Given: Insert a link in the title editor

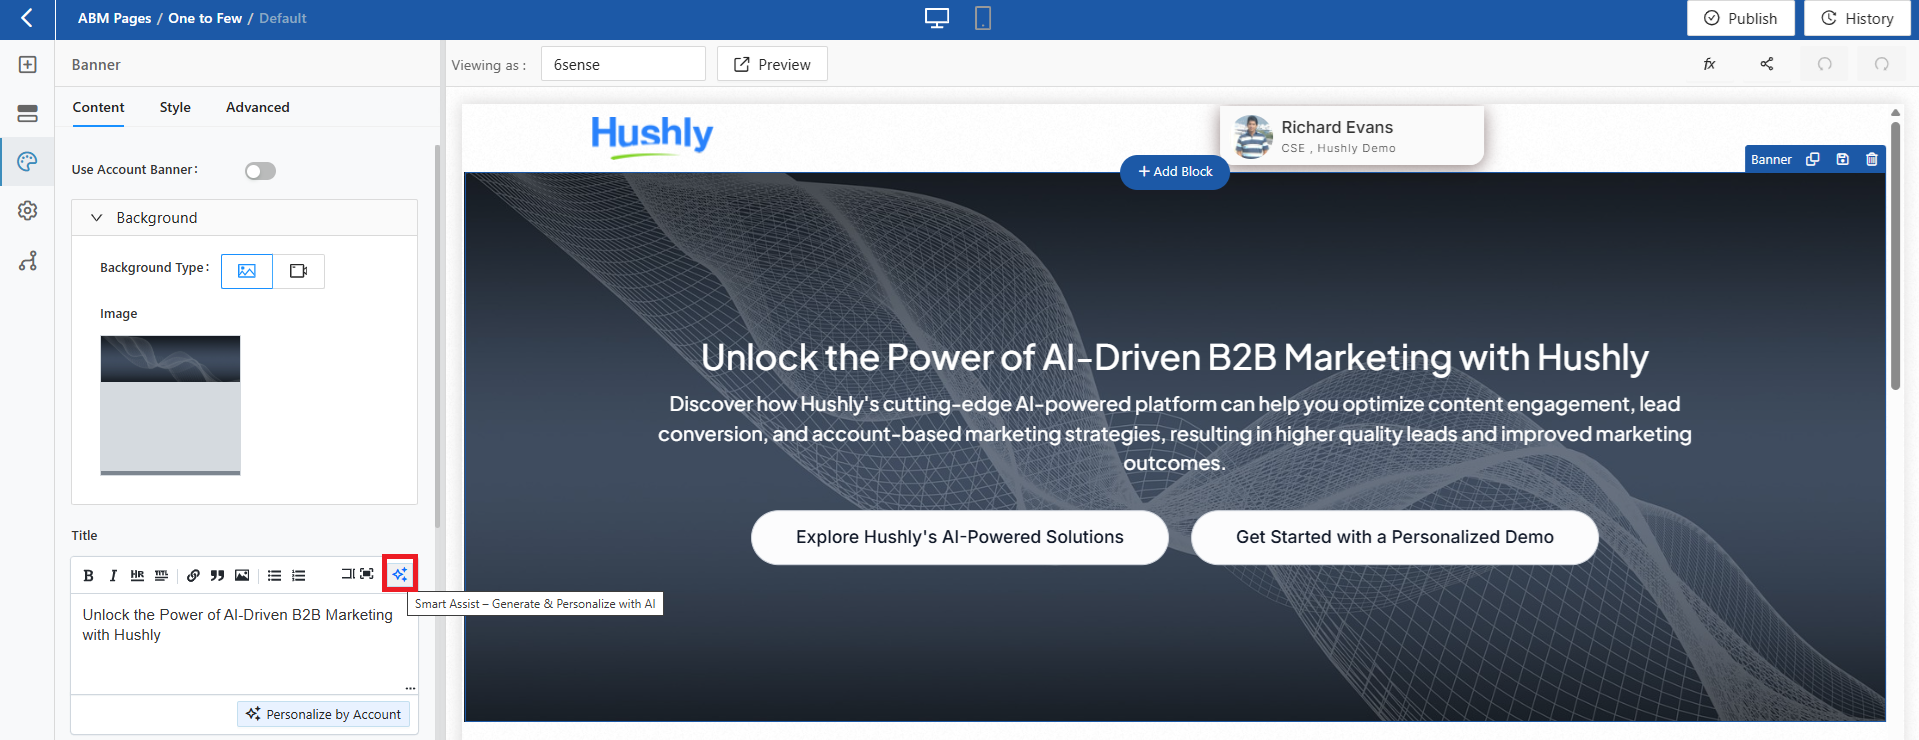Looking at the screenshot, I should 193,575.
